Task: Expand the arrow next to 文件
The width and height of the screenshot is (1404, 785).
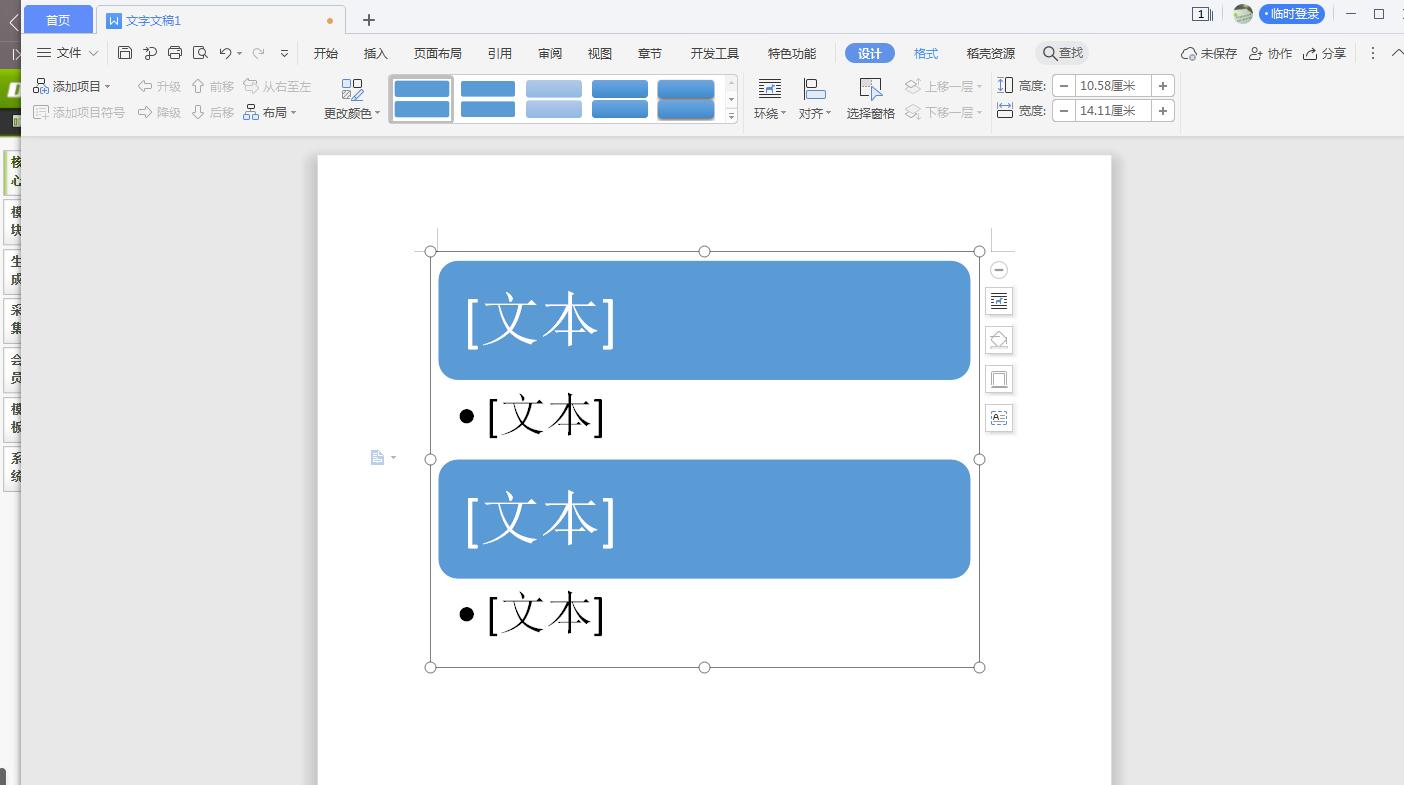Action: (94, 53)
